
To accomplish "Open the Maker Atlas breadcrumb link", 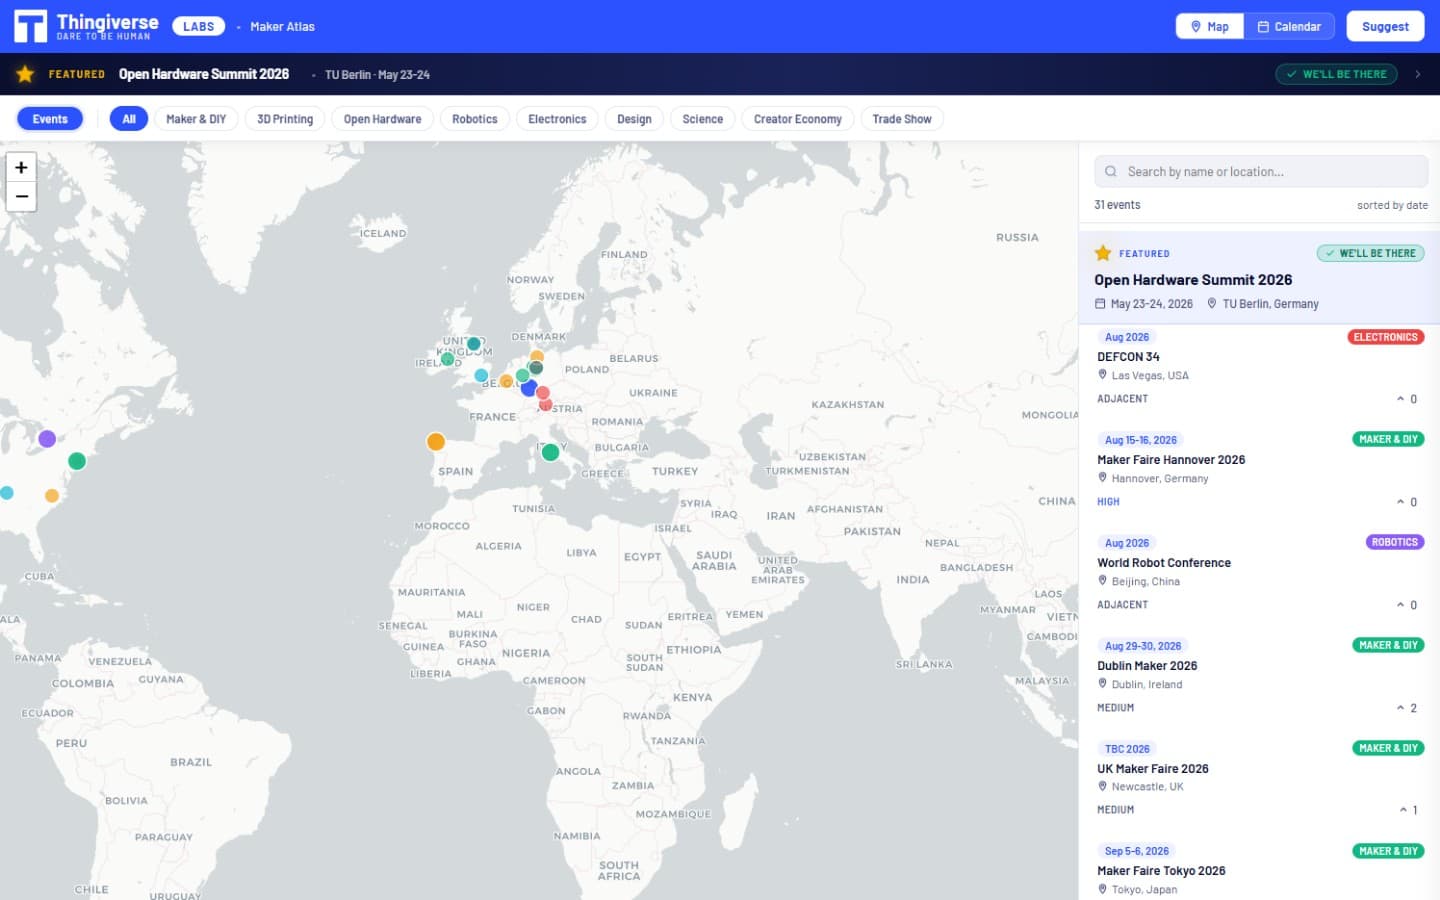I will click(x=282, y=27).
